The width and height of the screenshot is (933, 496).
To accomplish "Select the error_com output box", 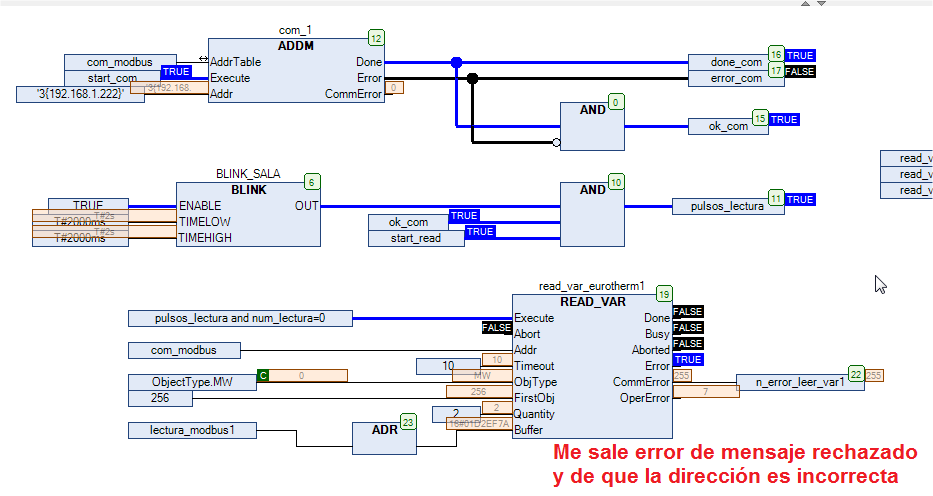I will pos(735,78).
